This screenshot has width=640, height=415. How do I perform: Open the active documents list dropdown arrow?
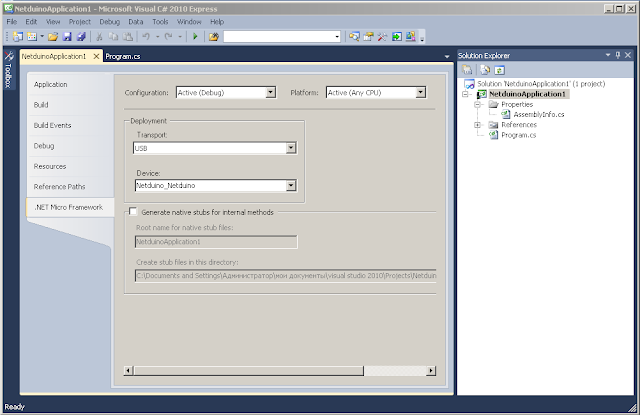coord(447,56)
